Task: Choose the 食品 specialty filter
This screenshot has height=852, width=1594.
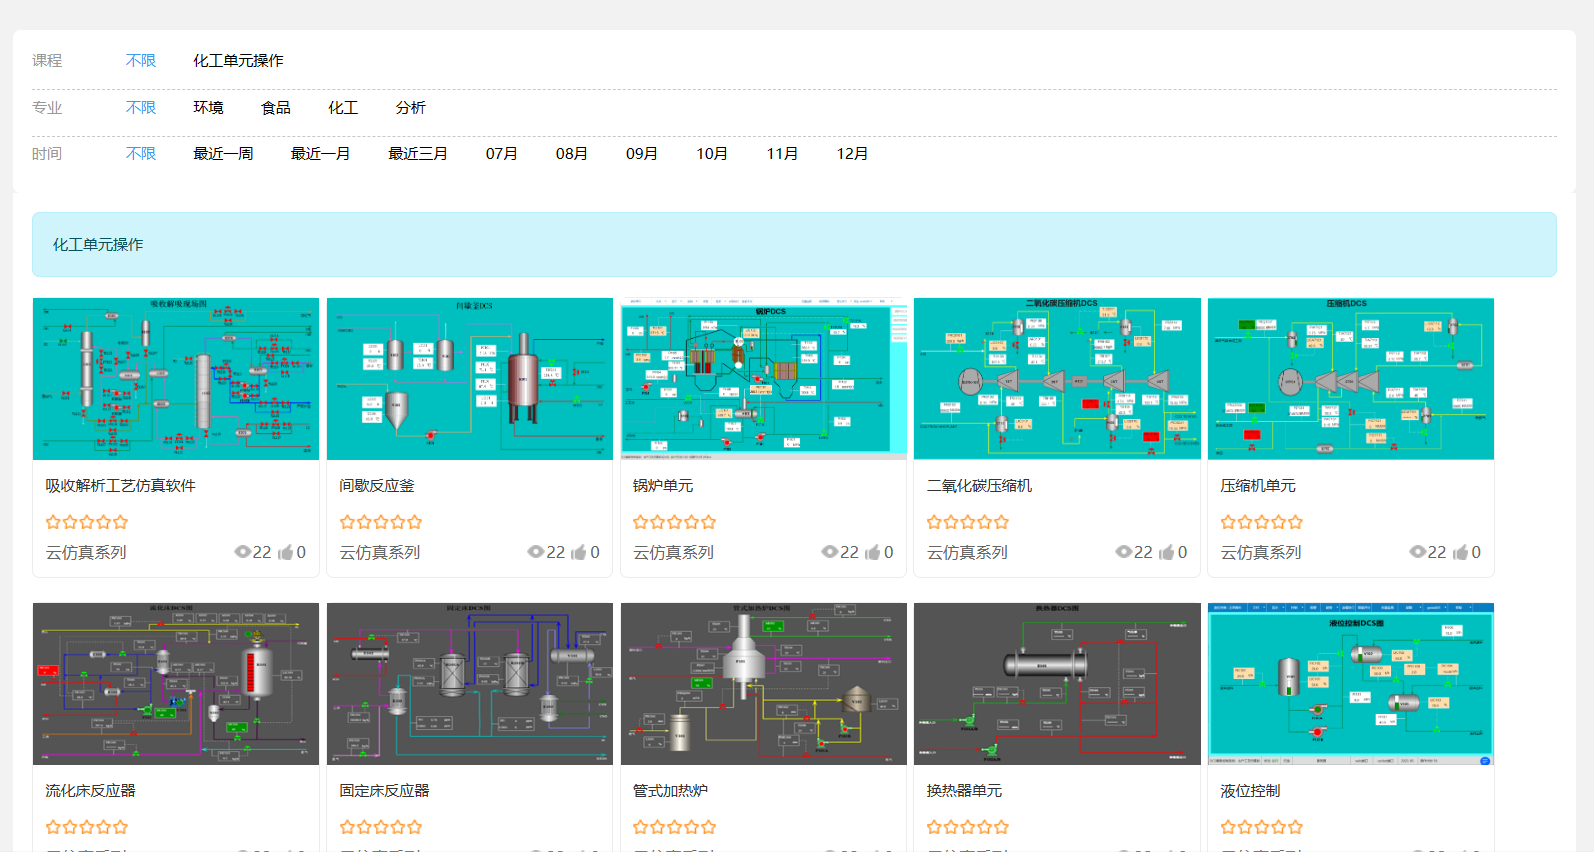Action: [x=276, y=107]
